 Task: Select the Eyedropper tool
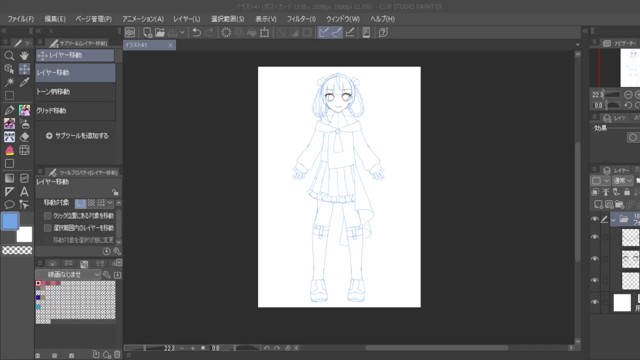pos(24,82)
